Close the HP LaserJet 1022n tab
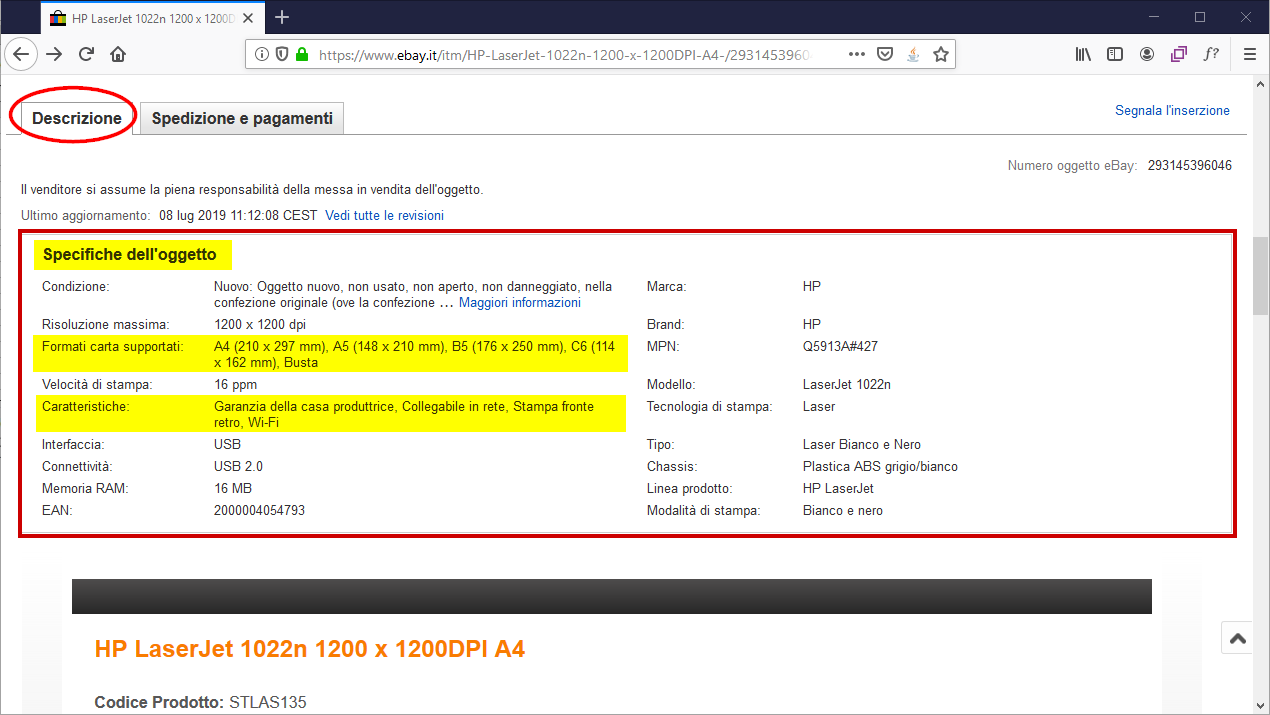The width and height of the screenshot is (1270, 715). (x=249, y=18)
